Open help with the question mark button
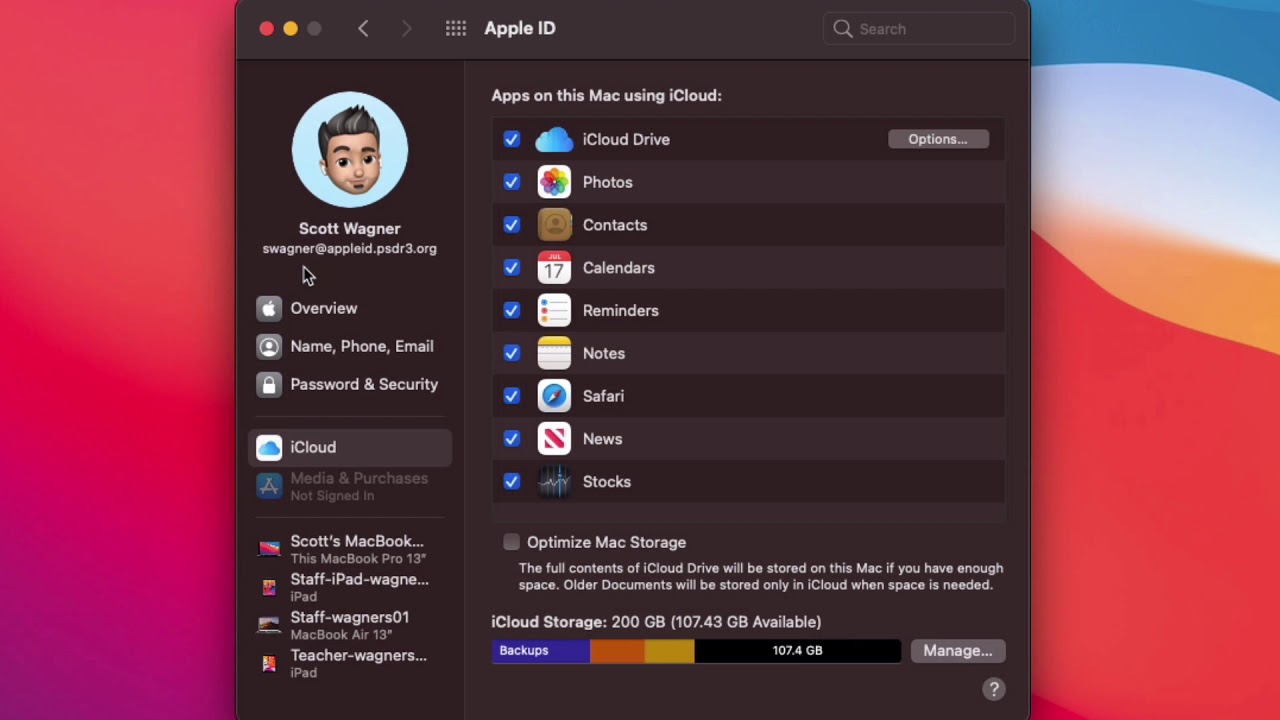 point(993,689)
